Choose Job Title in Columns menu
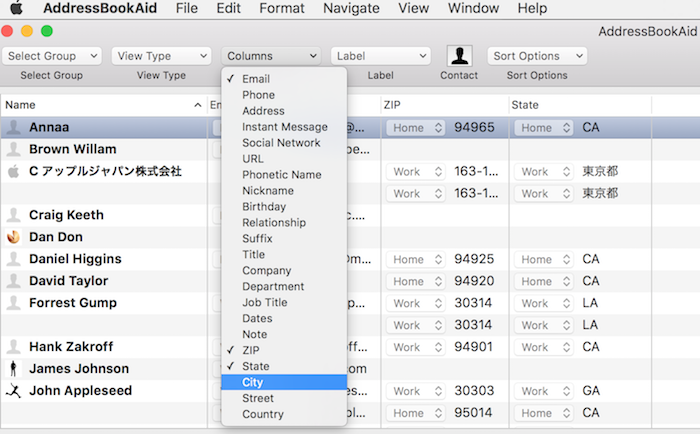 [x=284, y=302]
